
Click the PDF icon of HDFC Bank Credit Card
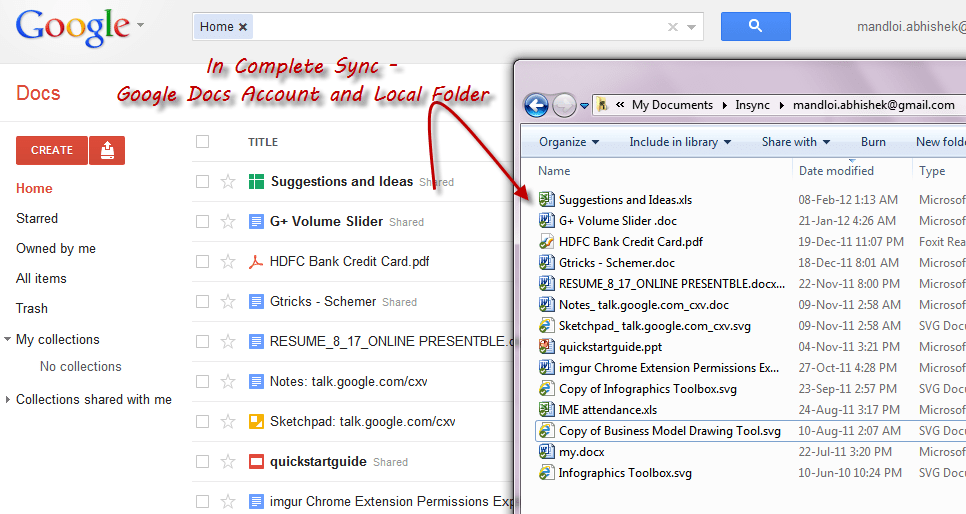pyautogui.click(x=256, y=262)
